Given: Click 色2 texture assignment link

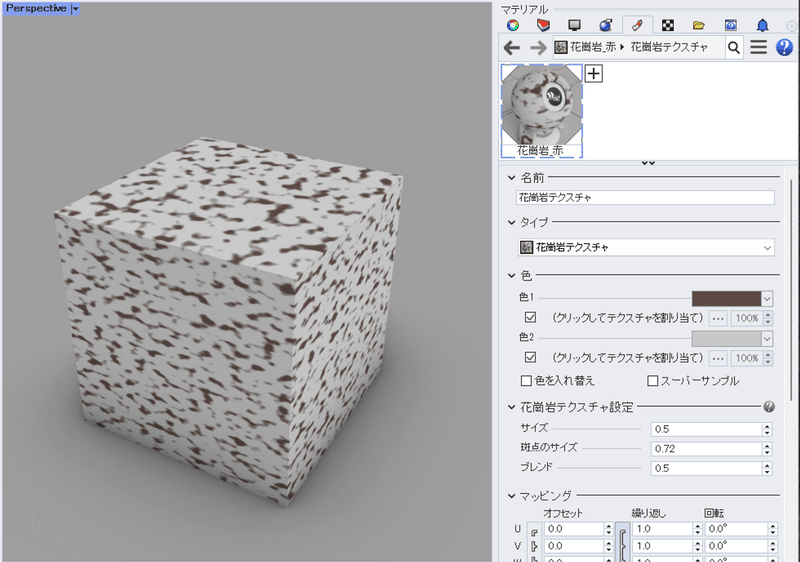Looking at the screenshot, I should point(628,357).
